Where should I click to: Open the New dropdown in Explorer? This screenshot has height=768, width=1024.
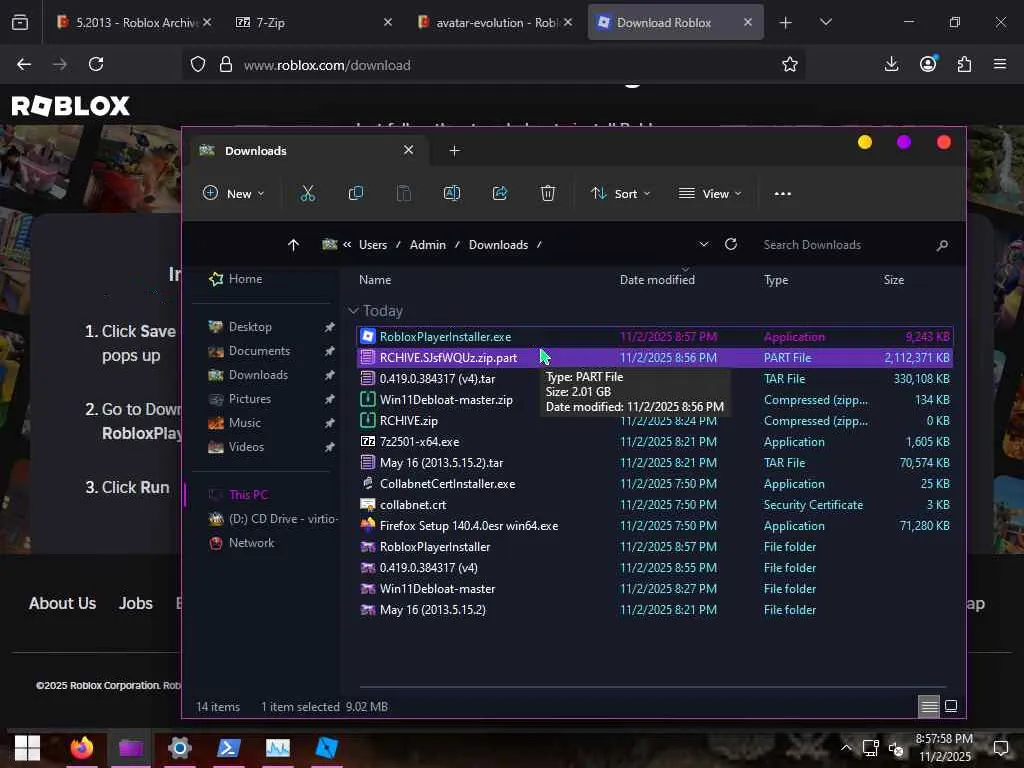[234, 193]
